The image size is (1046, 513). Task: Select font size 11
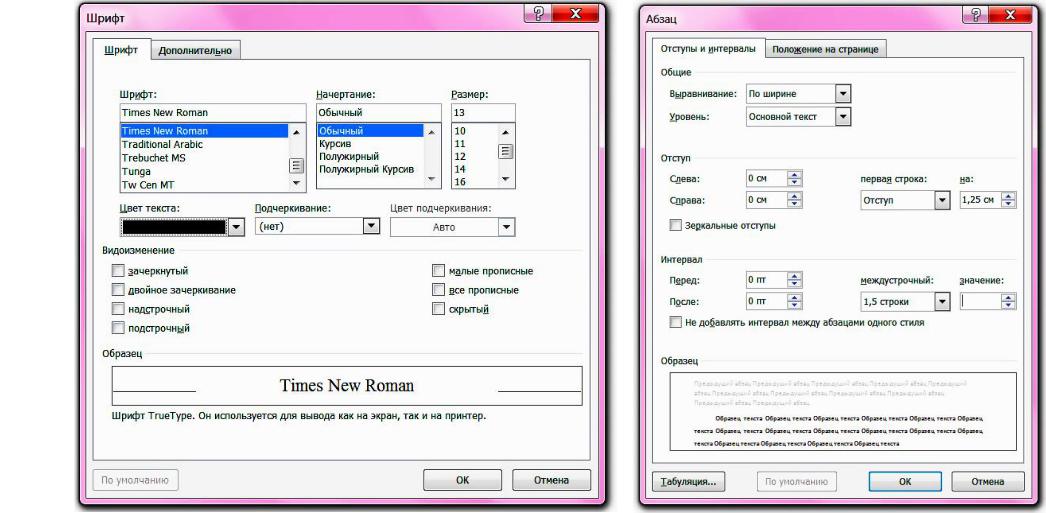[x=474, y=143]
